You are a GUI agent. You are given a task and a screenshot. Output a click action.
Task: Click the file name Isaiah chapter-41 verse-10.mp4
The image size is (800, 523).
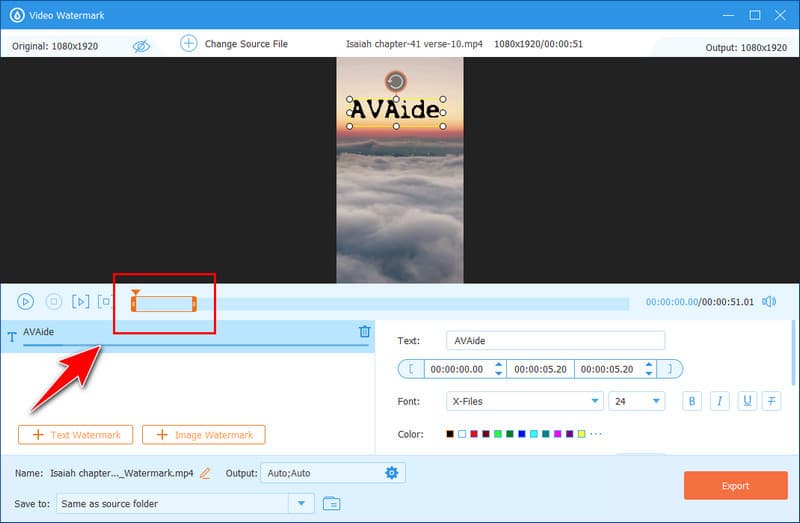(414, 44)
